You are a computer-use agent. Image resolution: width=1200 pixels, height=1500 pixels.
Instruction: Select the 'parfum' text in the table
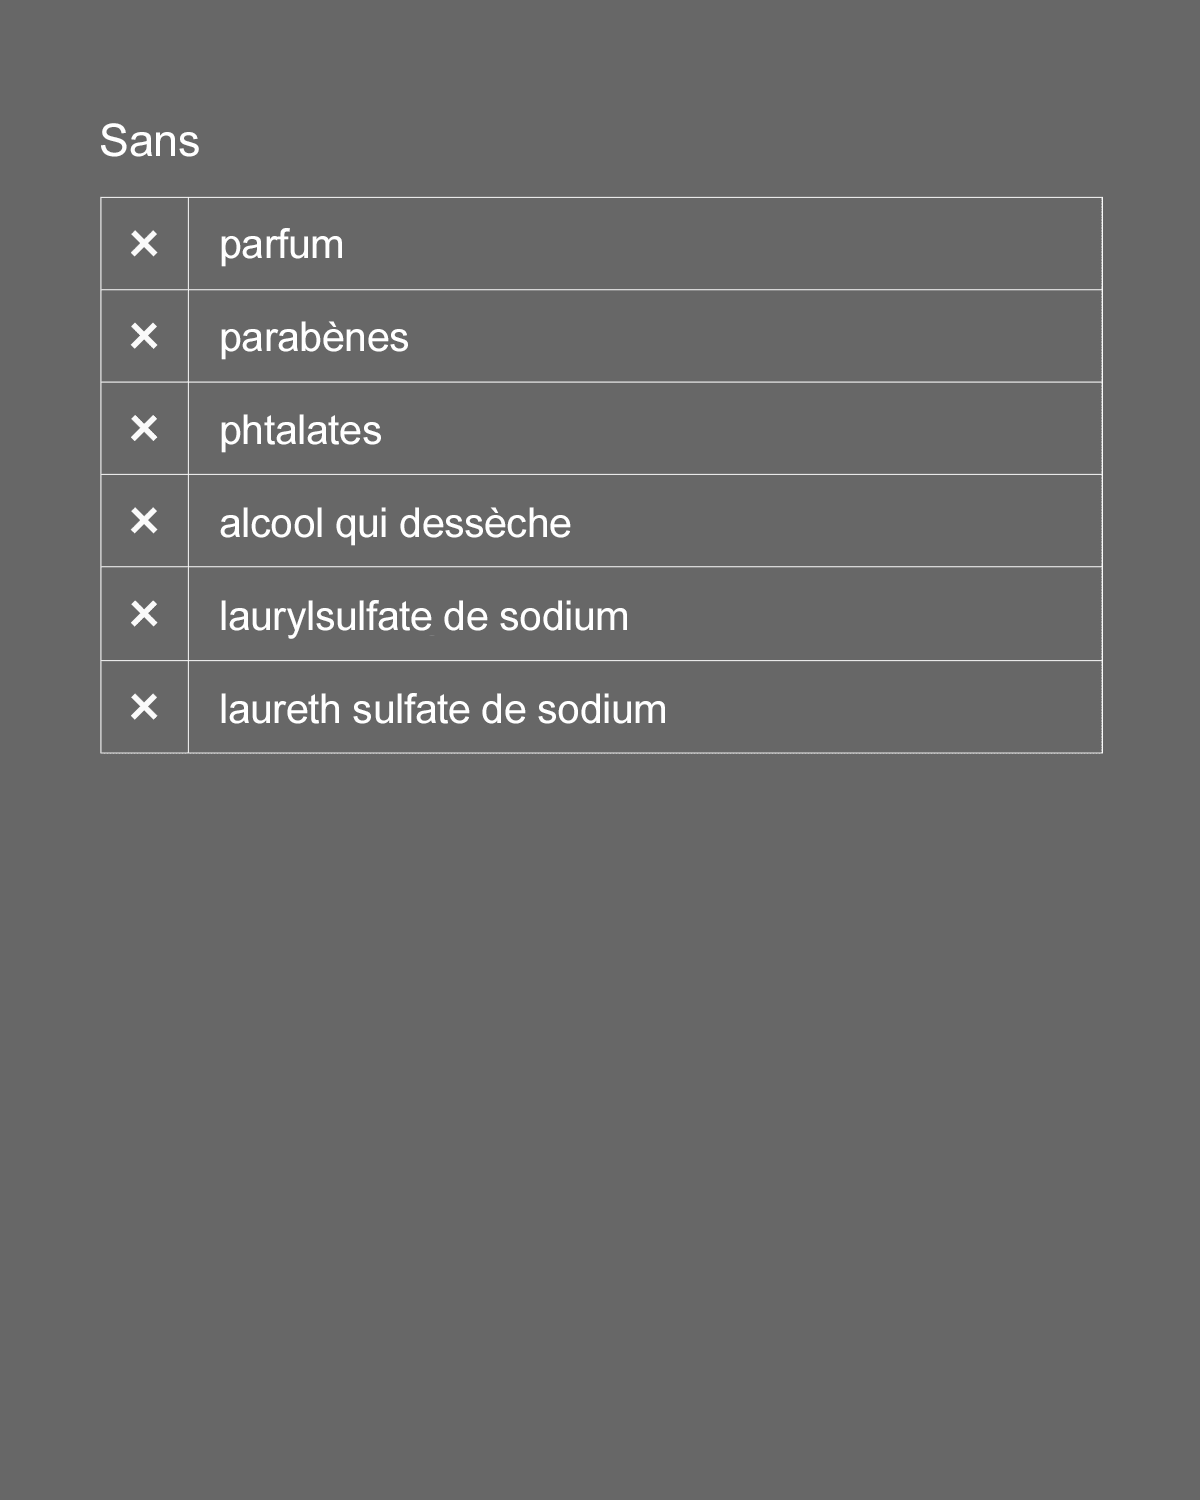point(281,245)
